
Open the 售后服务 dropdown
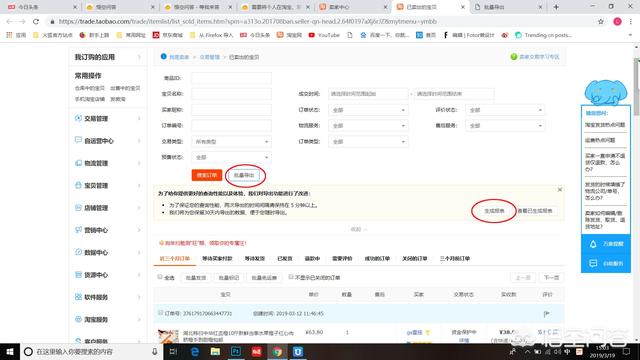click(x=505, y=126)
